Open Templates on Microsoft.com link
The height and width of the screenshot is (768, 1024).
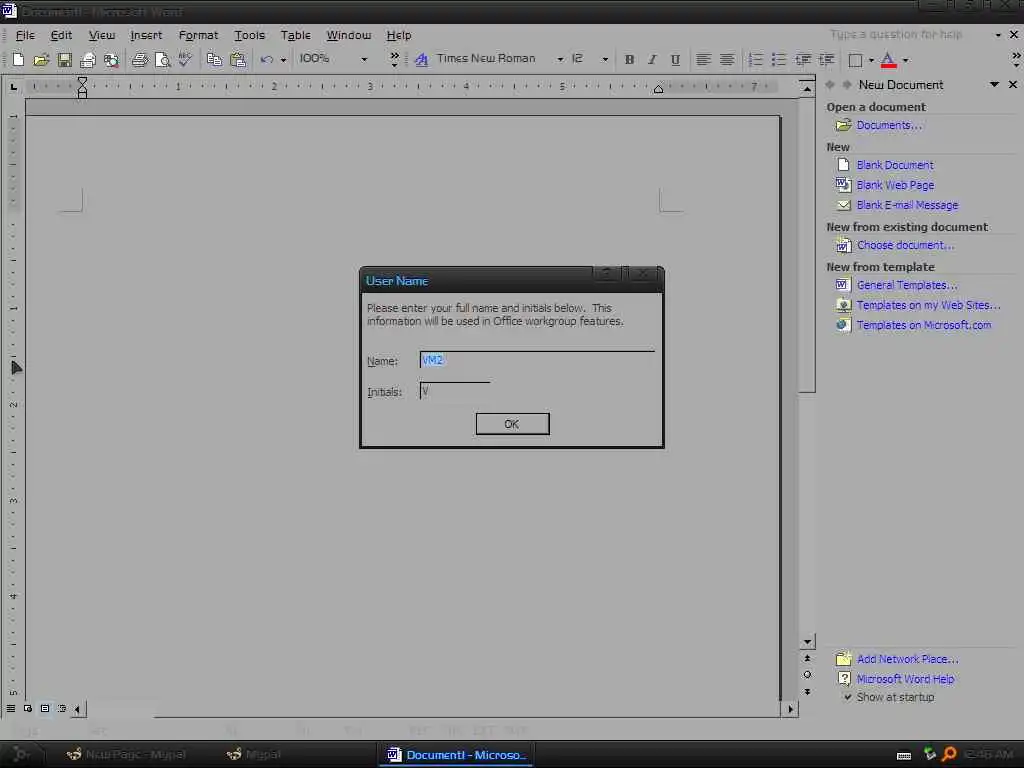click(x=923, y=325)
